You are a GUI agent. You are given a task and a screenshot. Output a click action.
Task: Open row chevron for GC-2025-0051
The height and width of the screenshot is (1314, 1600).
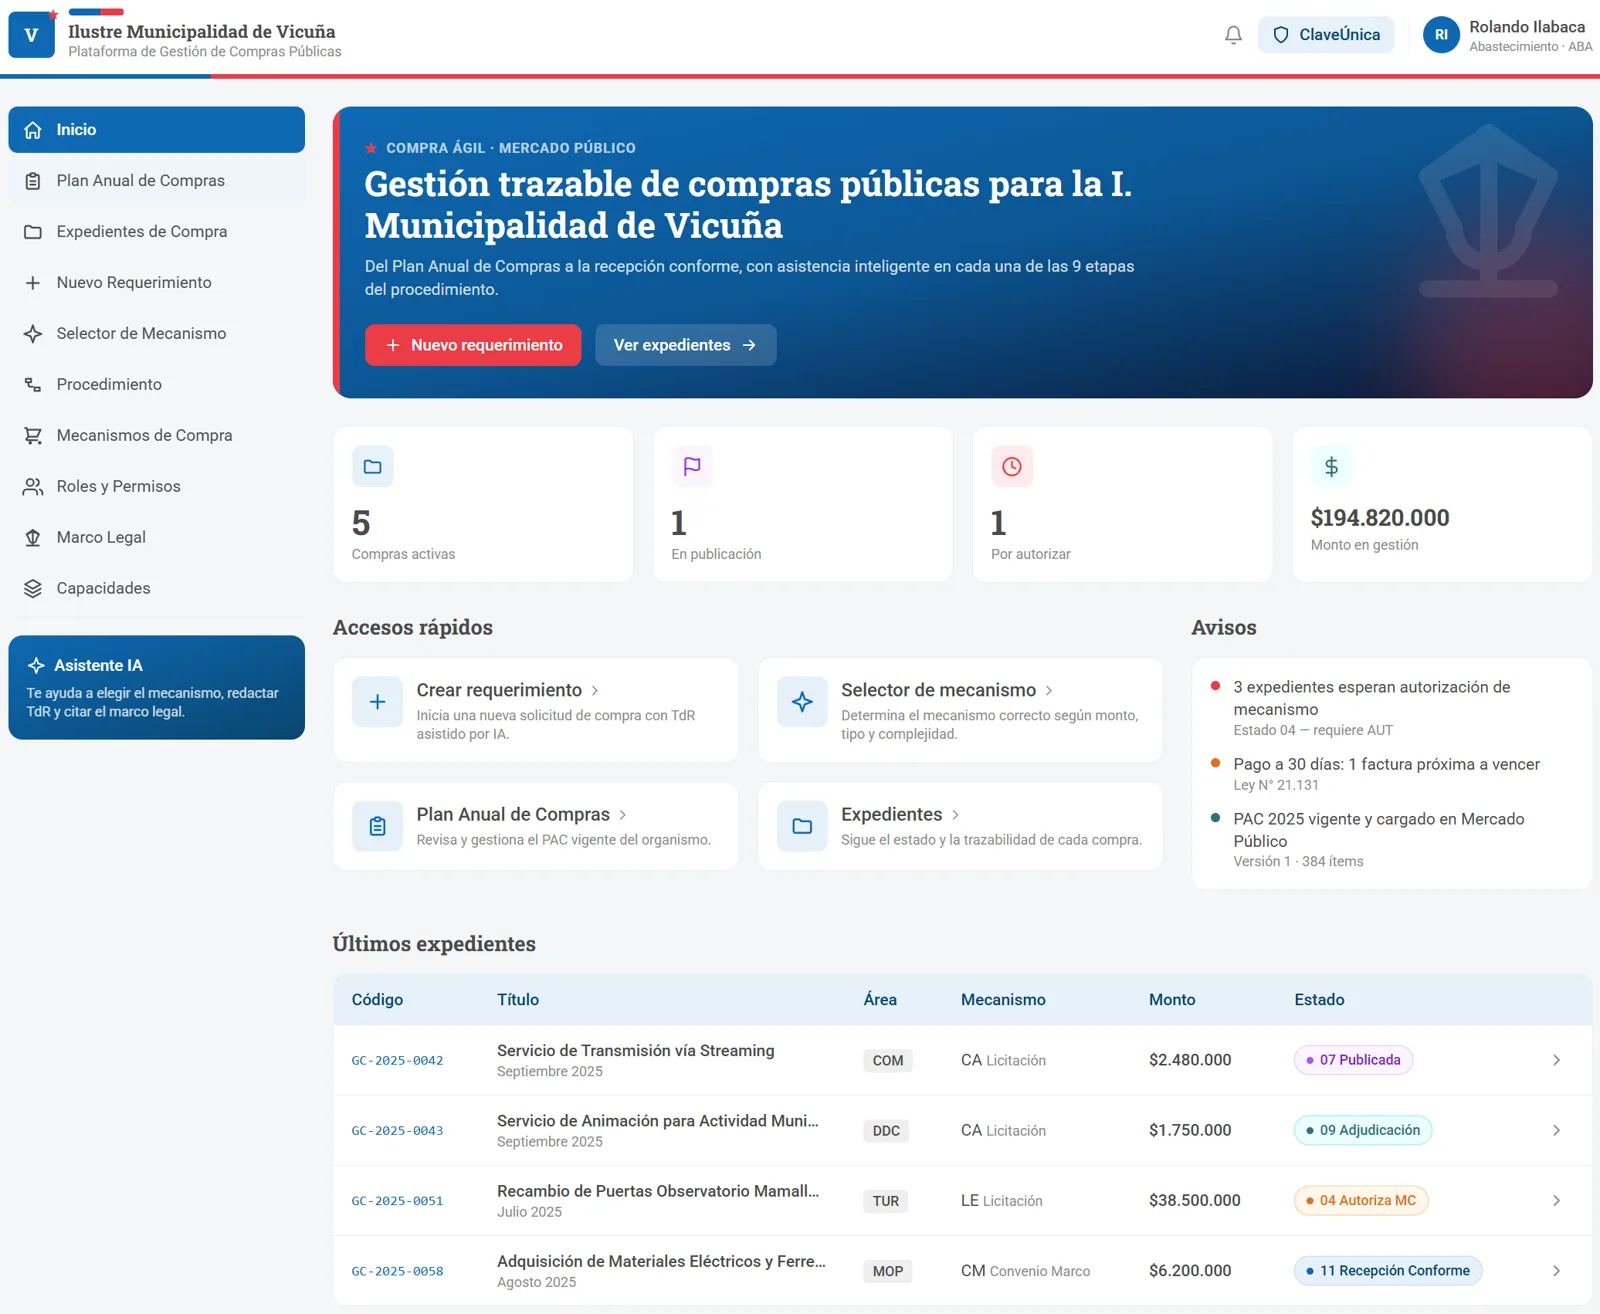tap(1556, 1200)
